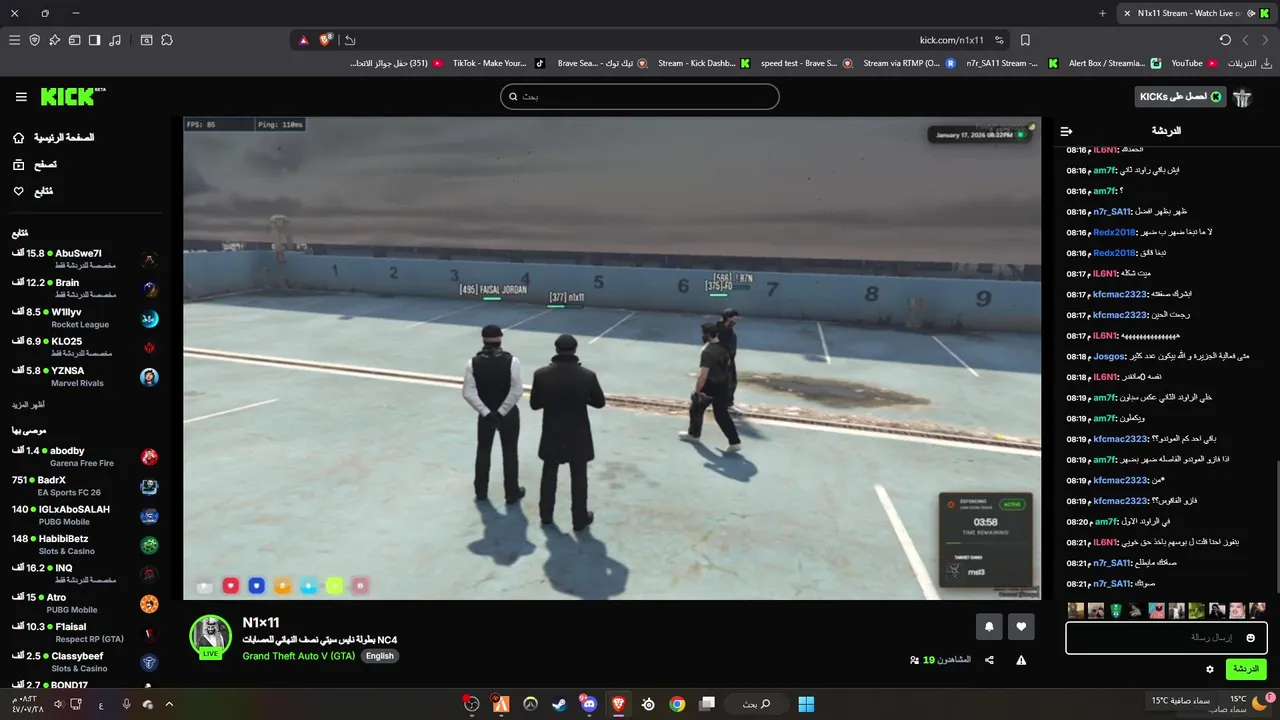Click the English language tag
Image resolution: width=1280 pixels, height=720 pixels.
tap(380, 656)
